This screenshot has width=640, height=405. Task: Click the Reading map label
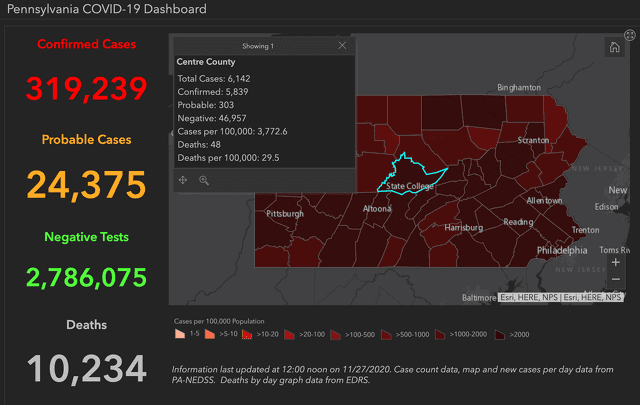coord(518,222)
